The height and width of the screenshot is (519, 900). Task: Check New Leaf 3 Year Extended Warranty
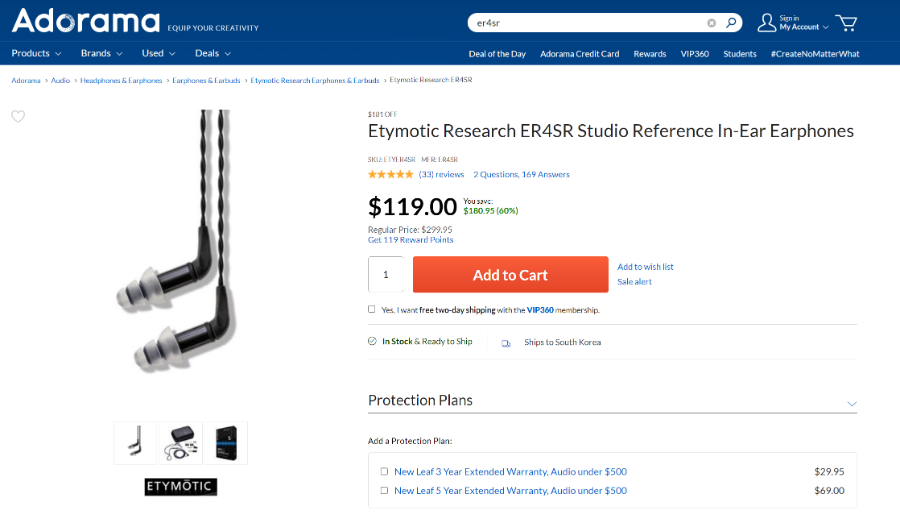click(x=384, y=471)
